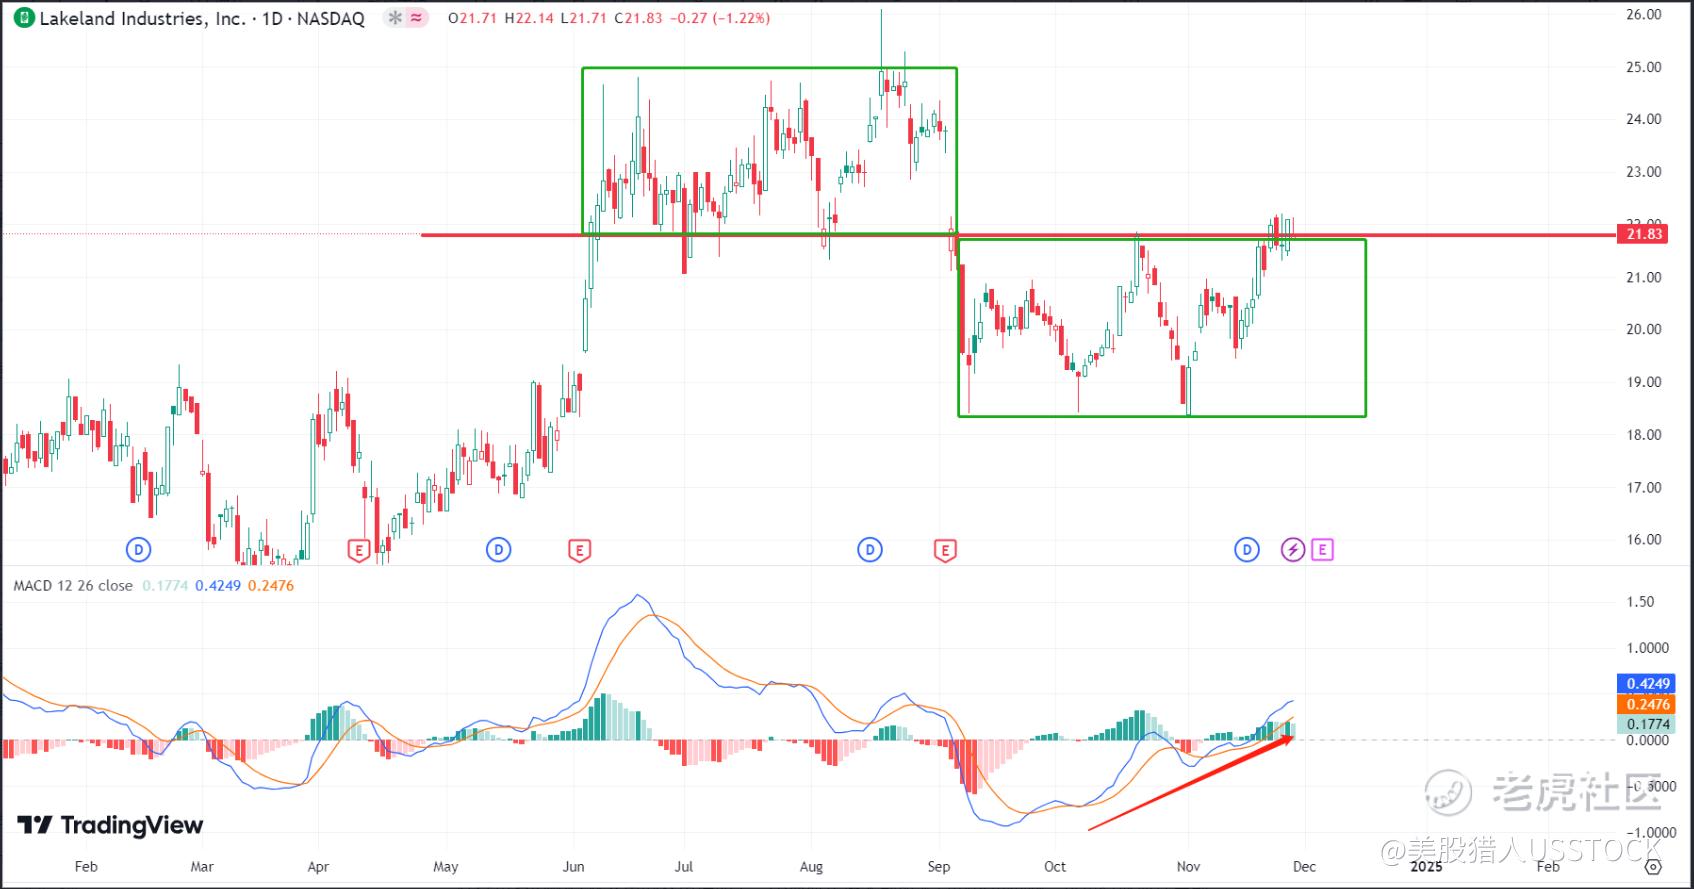1694x889 pixels.
Task: Click the MACD histogram value 0.1774 in legend
Action: pyautogui.click(x=165, y=586)
